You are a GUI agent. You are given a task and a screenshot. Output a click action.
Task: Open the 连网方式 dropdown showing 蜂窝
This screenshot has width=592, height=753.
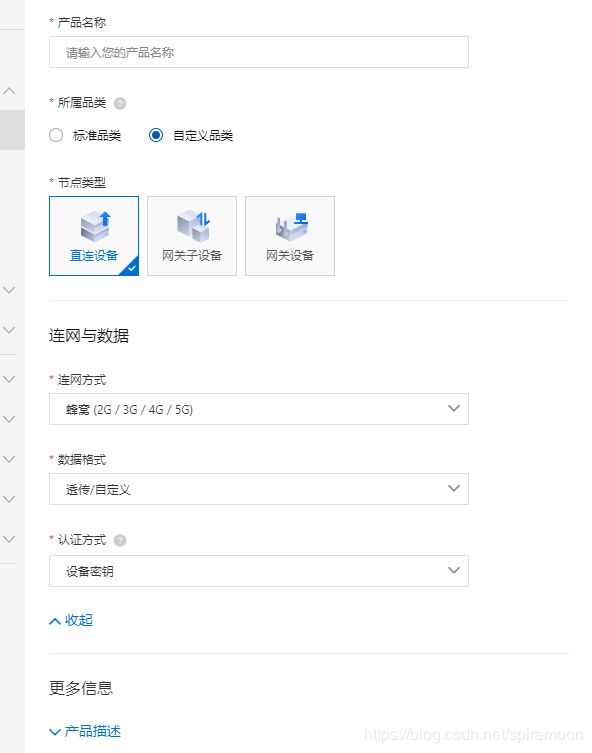tap(258, 409)
